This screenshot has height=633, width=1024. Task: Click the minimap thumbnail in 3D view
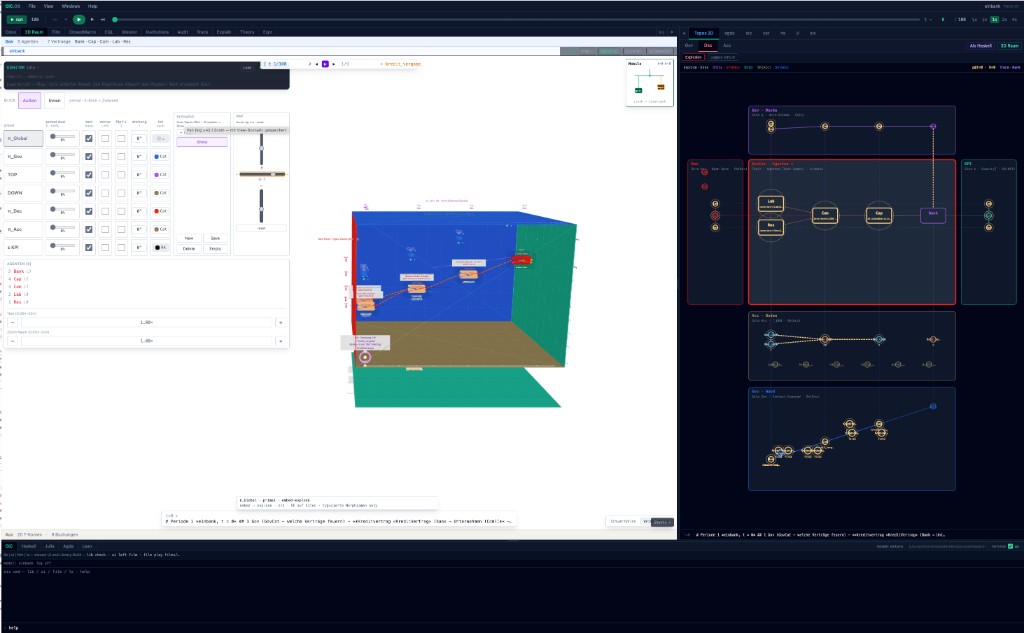649,84
